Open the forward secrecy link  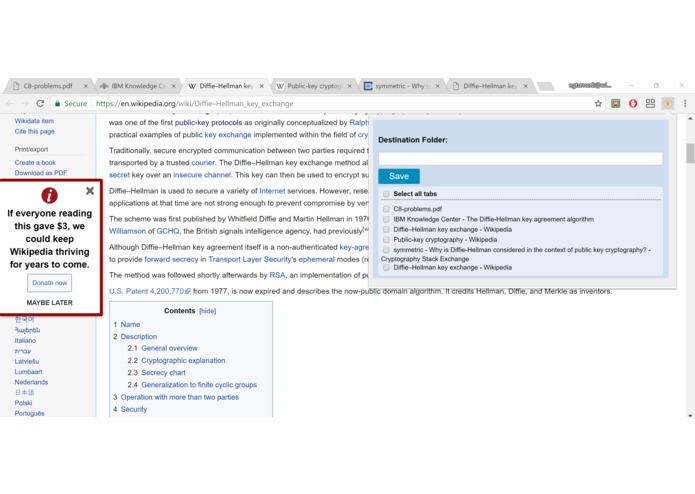click(x=171, y=259)
